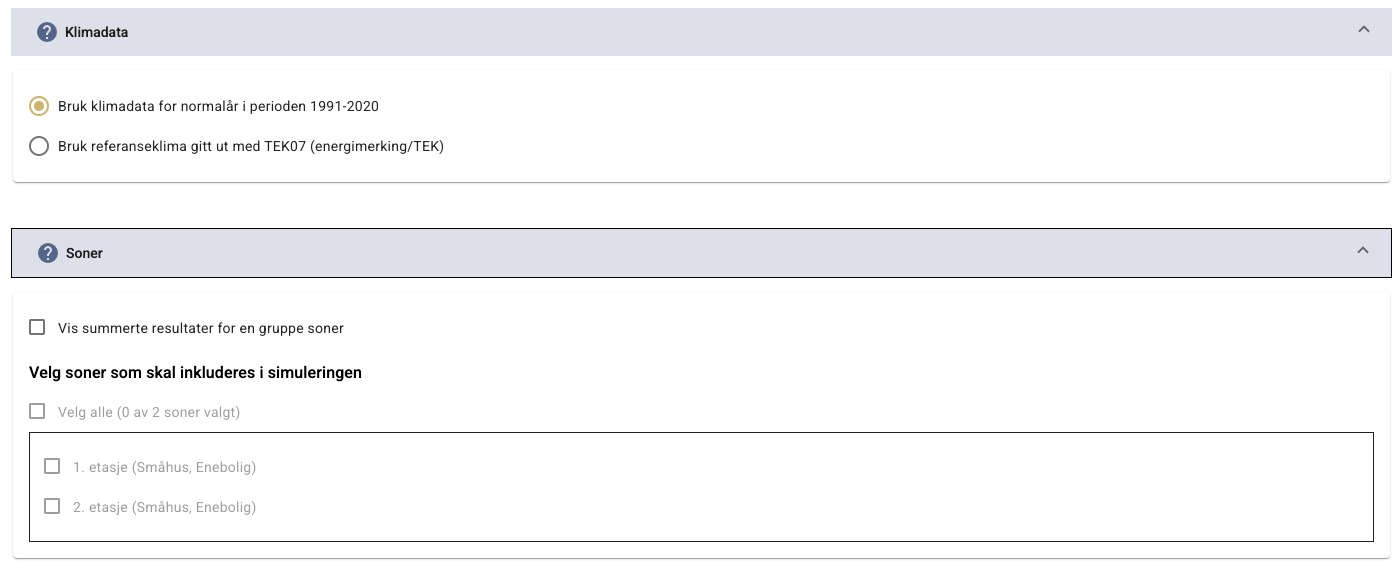1400x574 pixels.
Task: Click the Soner section title
Action: pyautogui.click(x=84, y=253)
